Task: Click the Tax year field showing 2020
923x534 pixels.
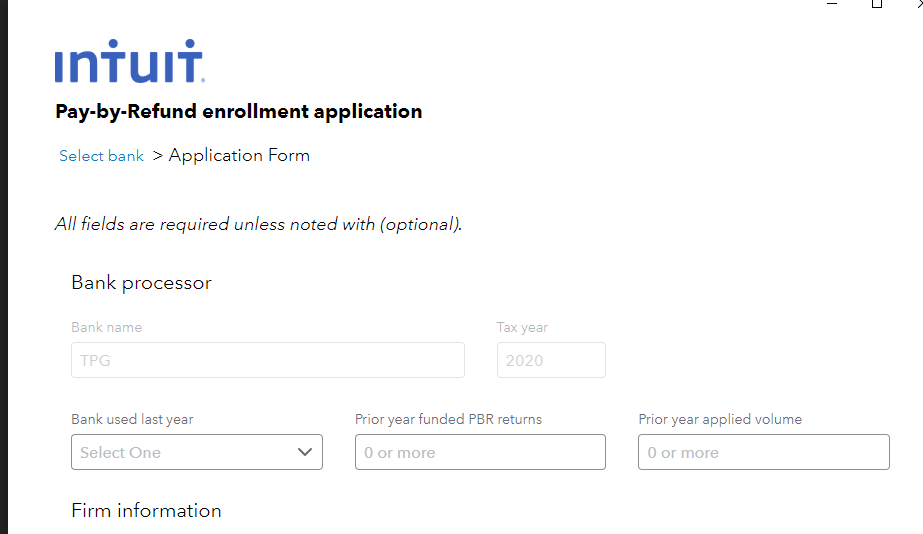Action: coord(550,360)
